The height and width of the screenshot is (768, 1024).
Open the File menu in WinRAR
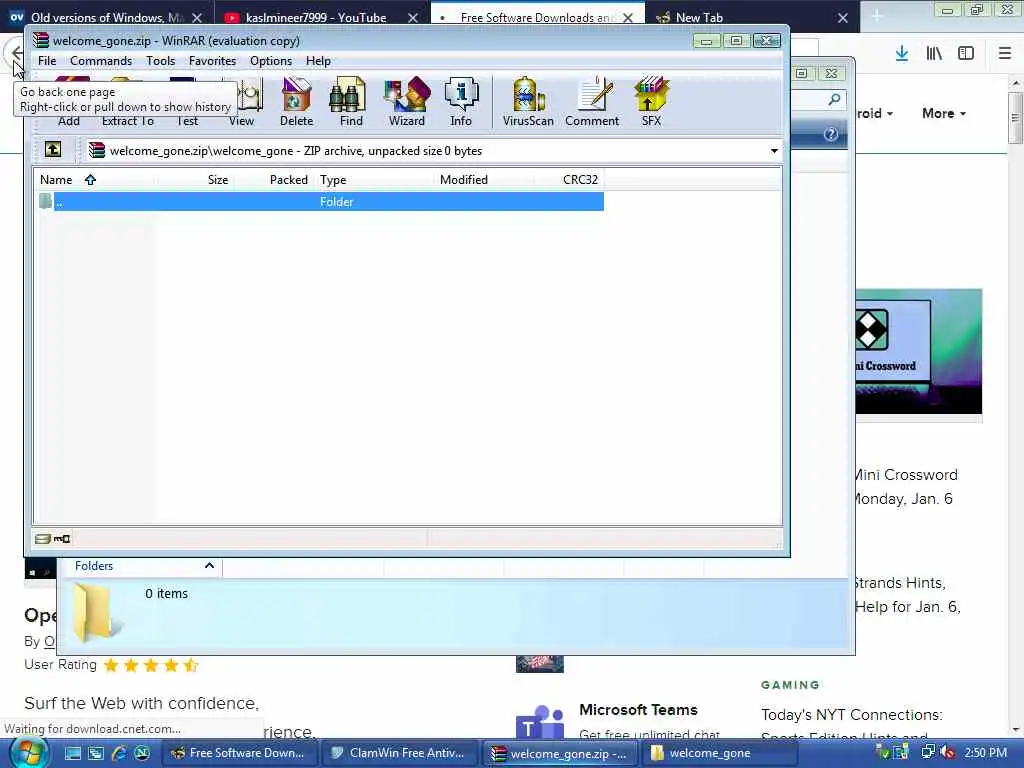[x=47, y=61]
